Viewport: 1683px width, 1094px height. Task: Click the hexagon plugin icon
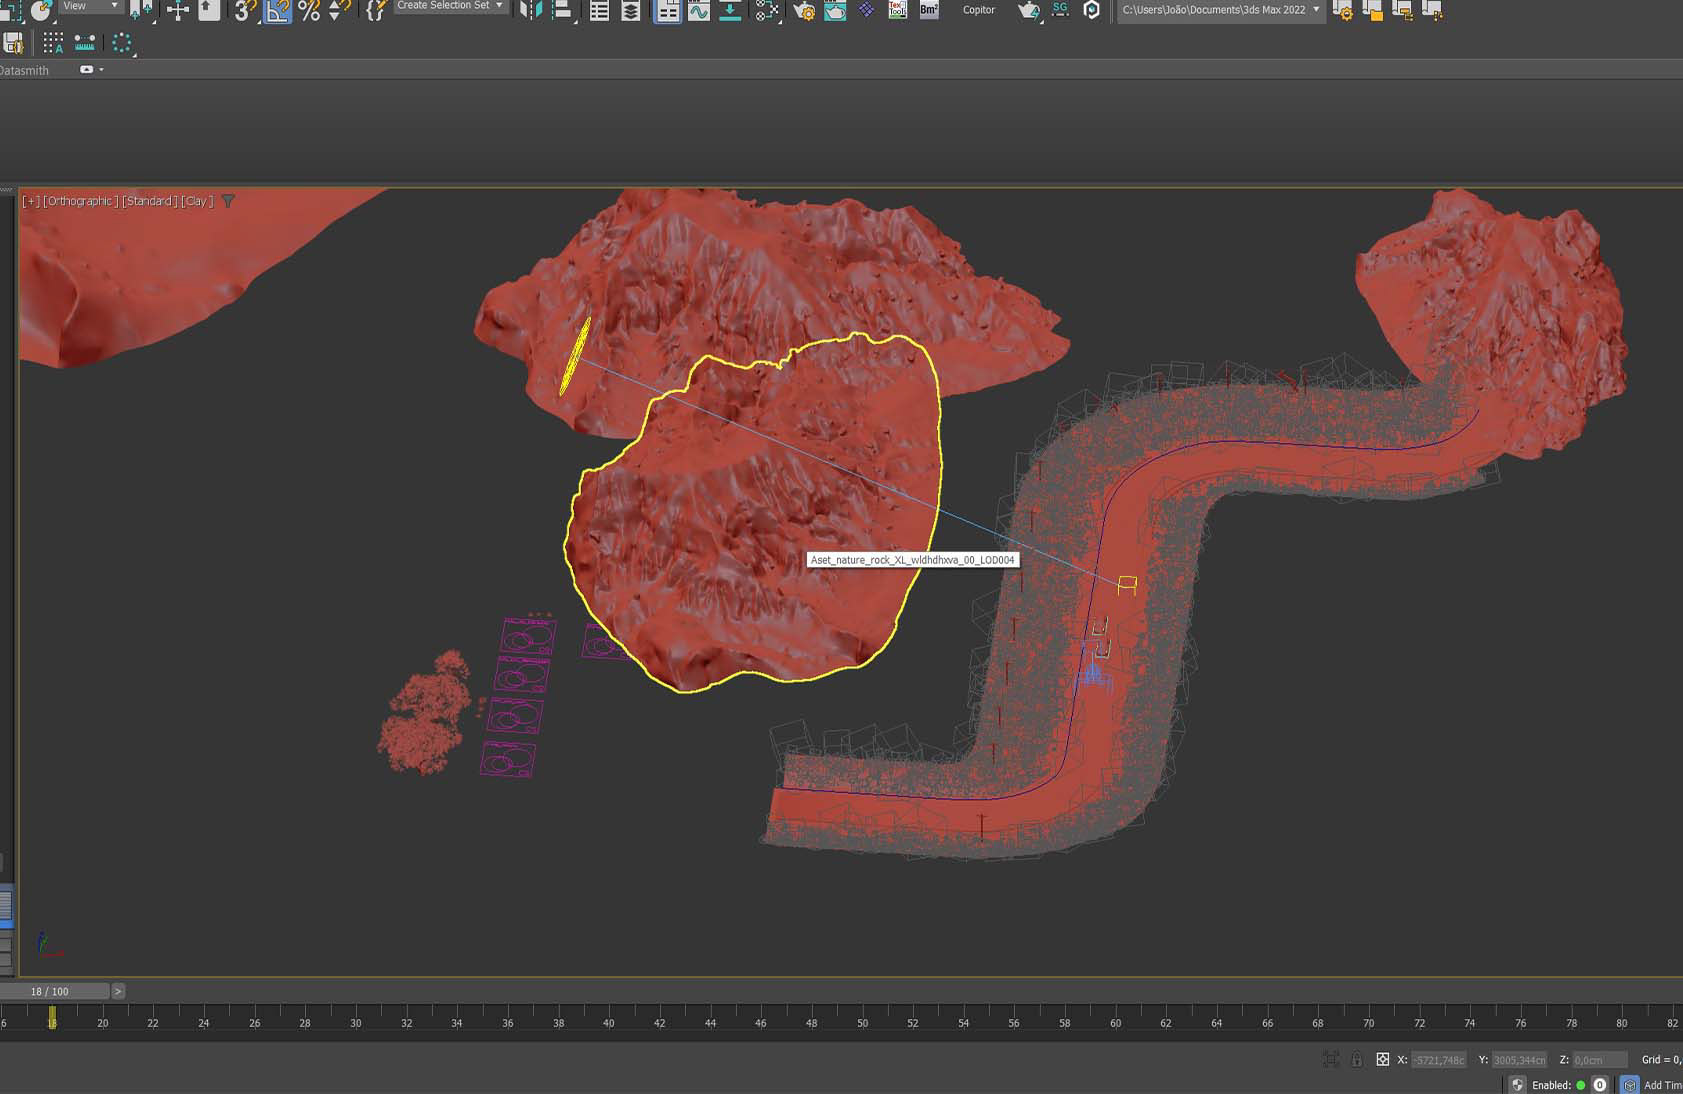[1091, 10]
